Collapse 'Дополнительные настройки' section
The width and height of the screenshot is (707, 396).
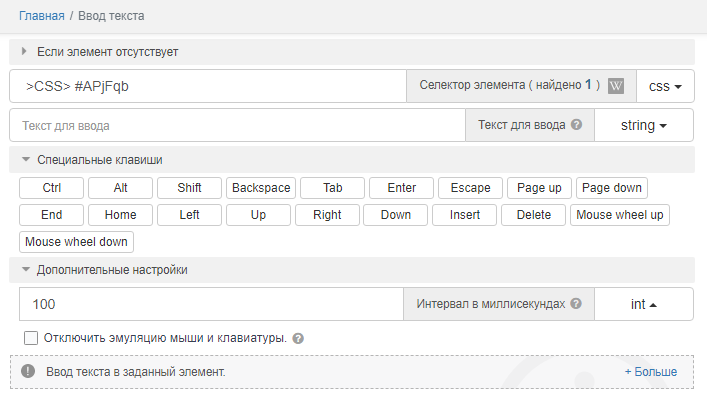click(352, 270)
